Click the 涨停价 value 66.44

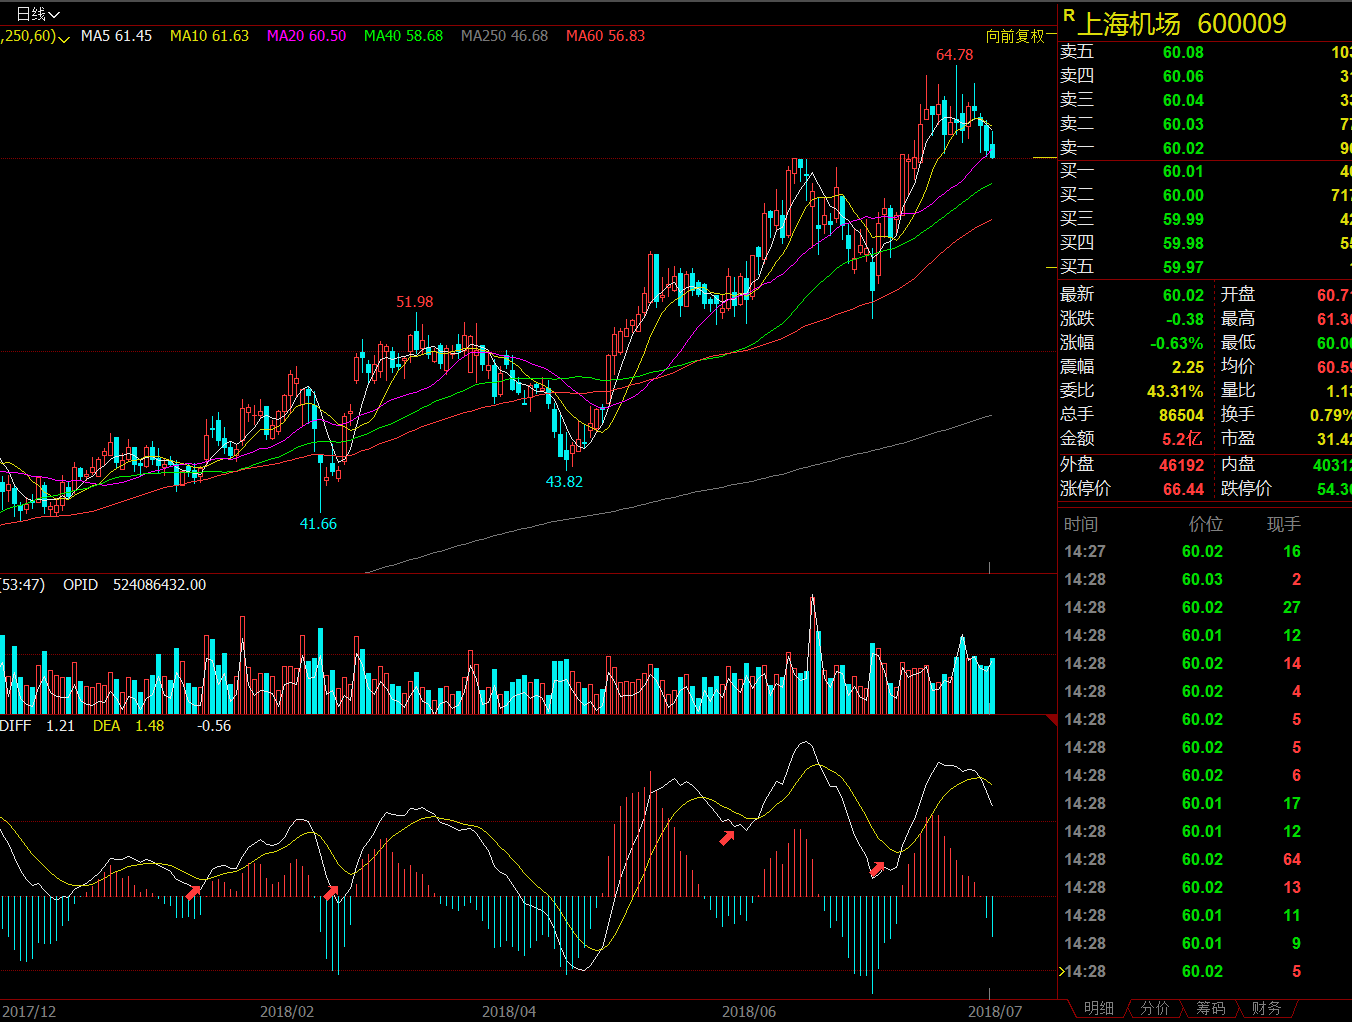[1183, 489]
